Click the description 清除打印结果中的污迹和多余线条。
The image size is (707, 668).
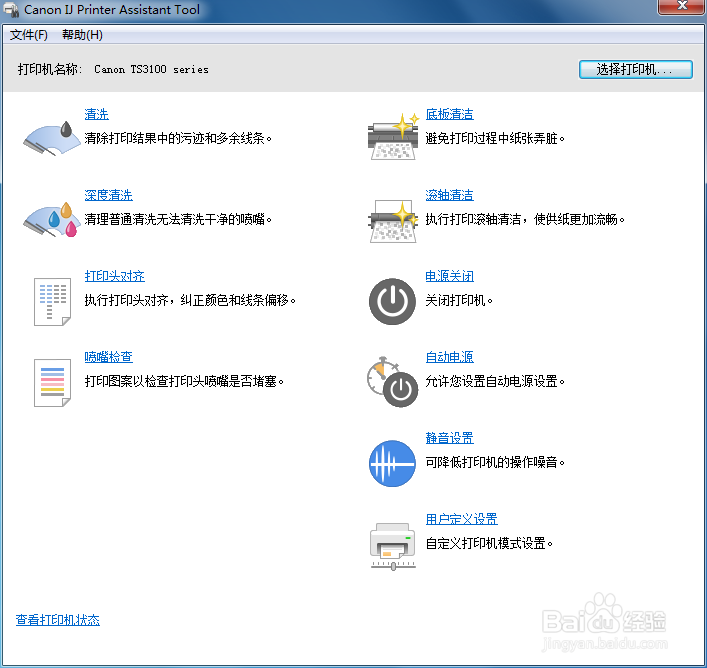point(179,138)
